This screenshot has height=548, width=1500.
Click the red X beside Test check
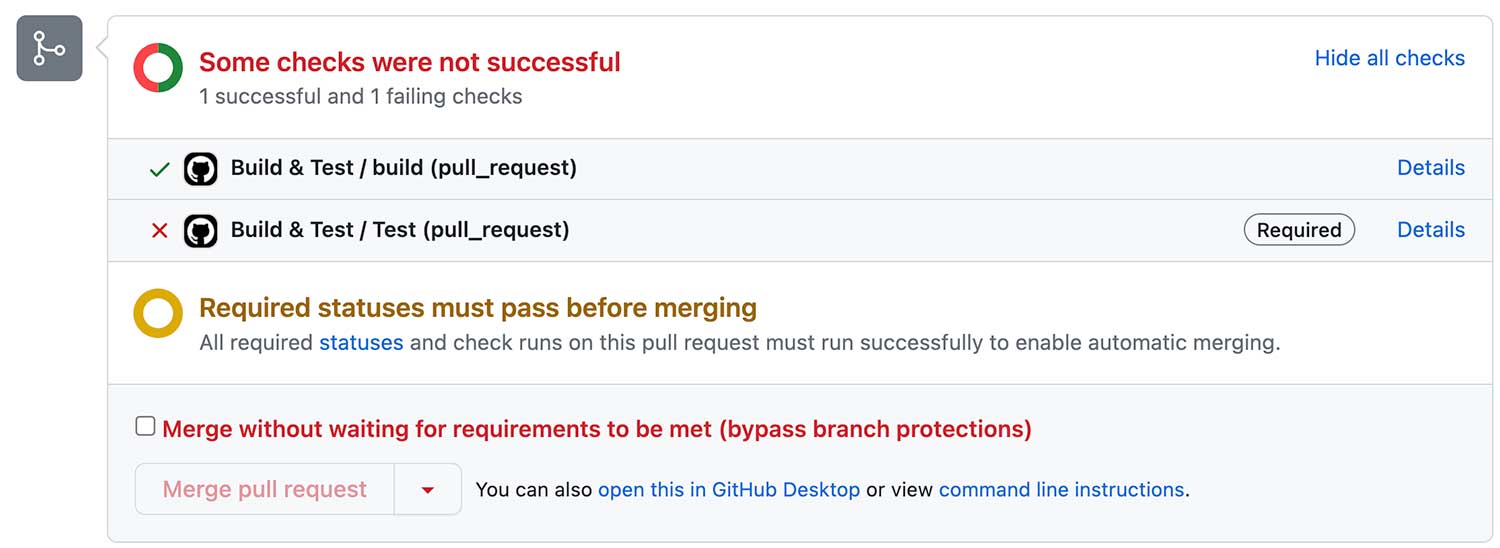pos(159,231)
